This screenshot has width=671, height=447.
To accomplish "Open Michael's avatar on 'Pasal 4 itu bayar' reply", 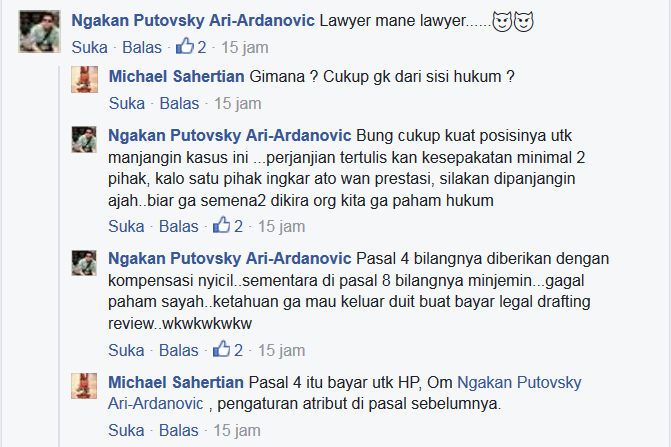I will click(x=84, y=386).
